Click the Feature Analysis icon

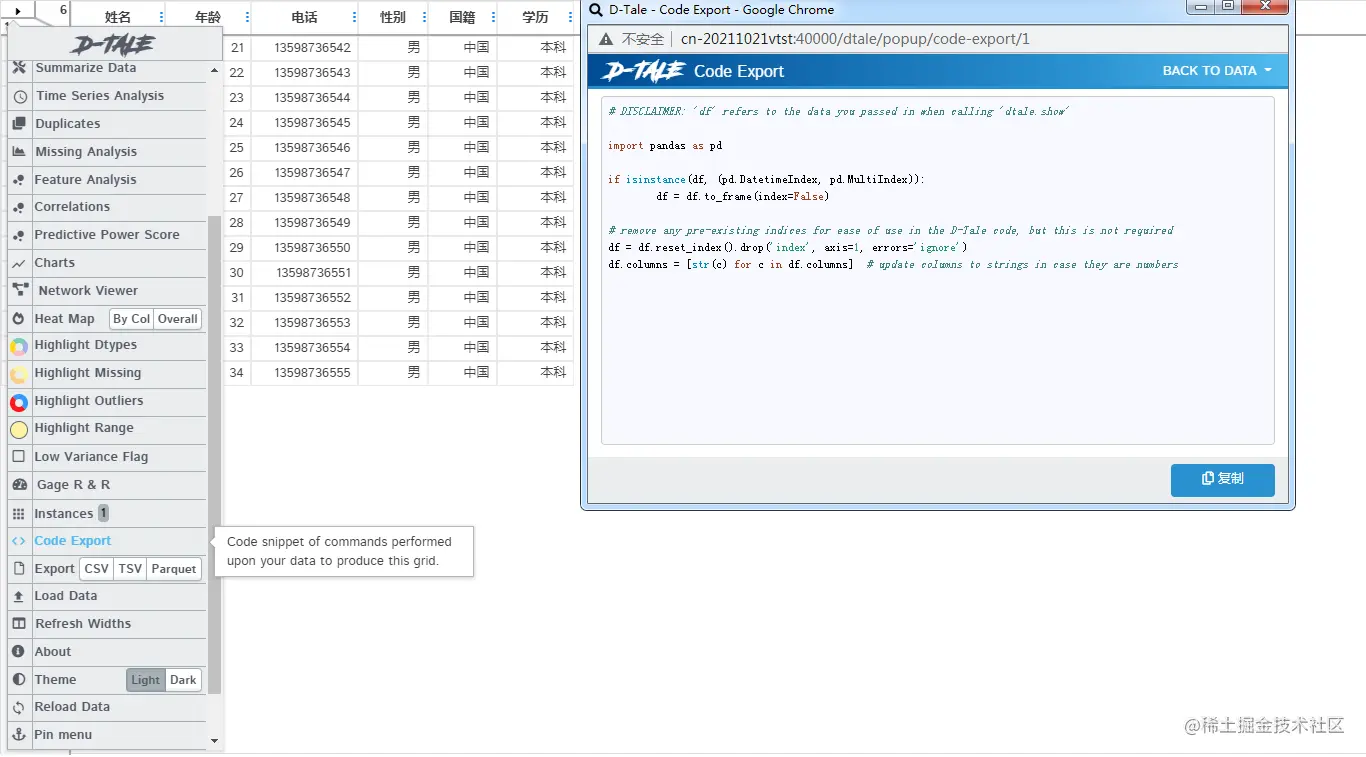click(18, 180)
